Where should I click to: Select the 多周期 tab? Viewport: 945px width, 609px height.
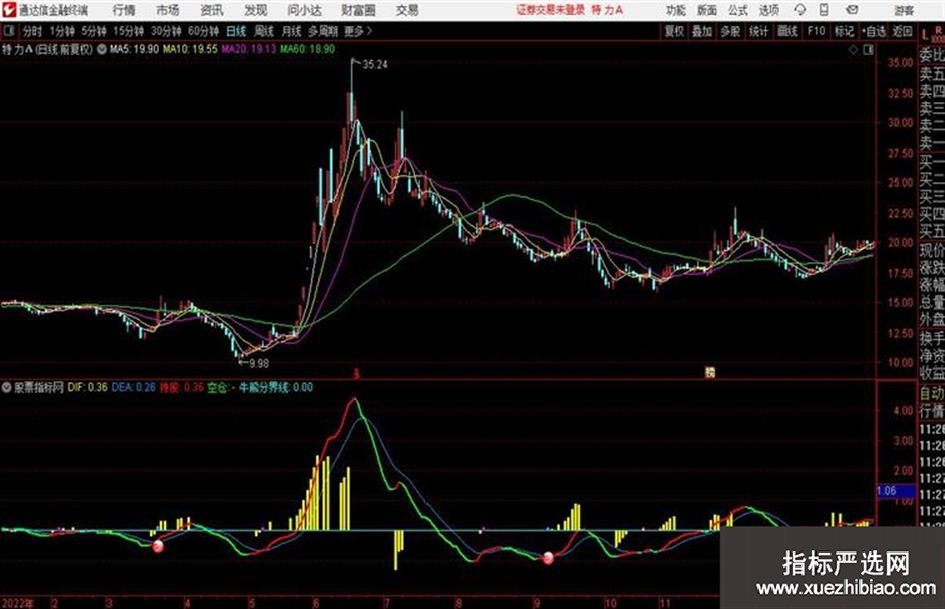click(323, 31)
